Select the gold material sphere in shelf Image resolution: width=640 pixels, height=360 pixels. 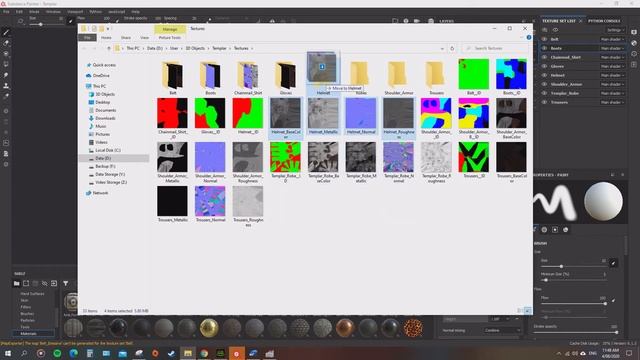coord(209,328)
